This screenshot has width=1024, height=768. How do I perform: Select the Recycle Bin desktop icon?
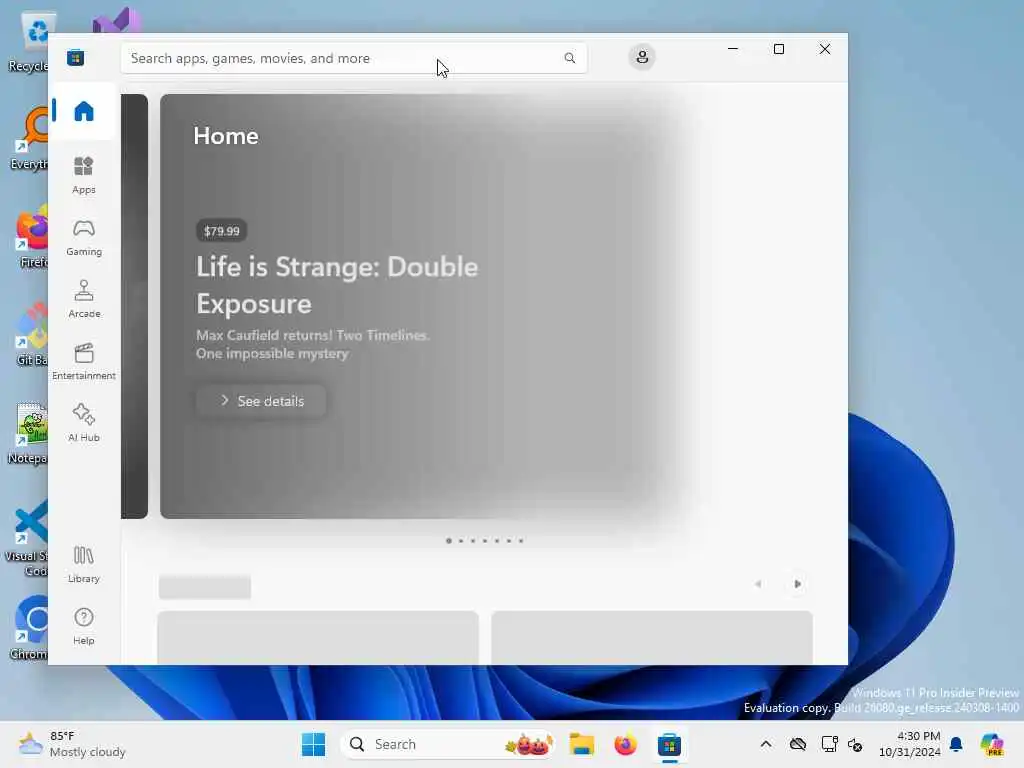[29, 42]
